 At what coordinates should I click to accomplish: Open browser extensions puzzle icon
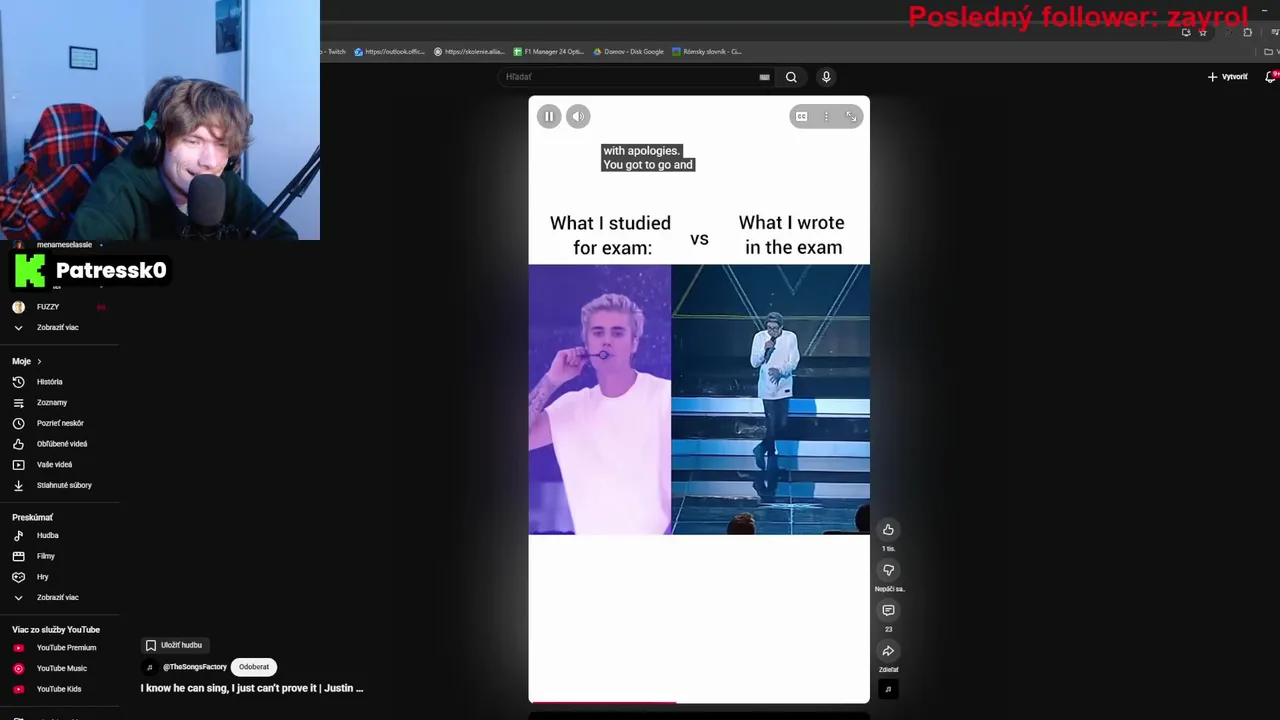click(x=1247, y=32)
